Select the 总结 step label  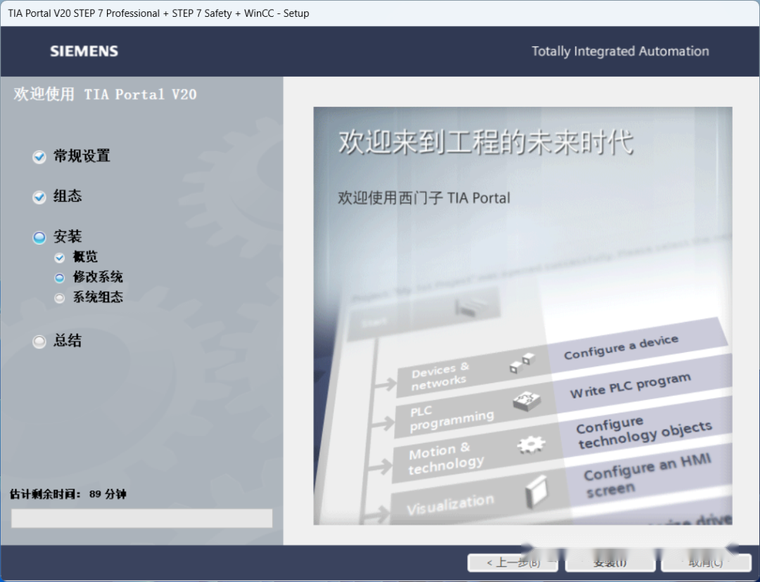[67, 341]
